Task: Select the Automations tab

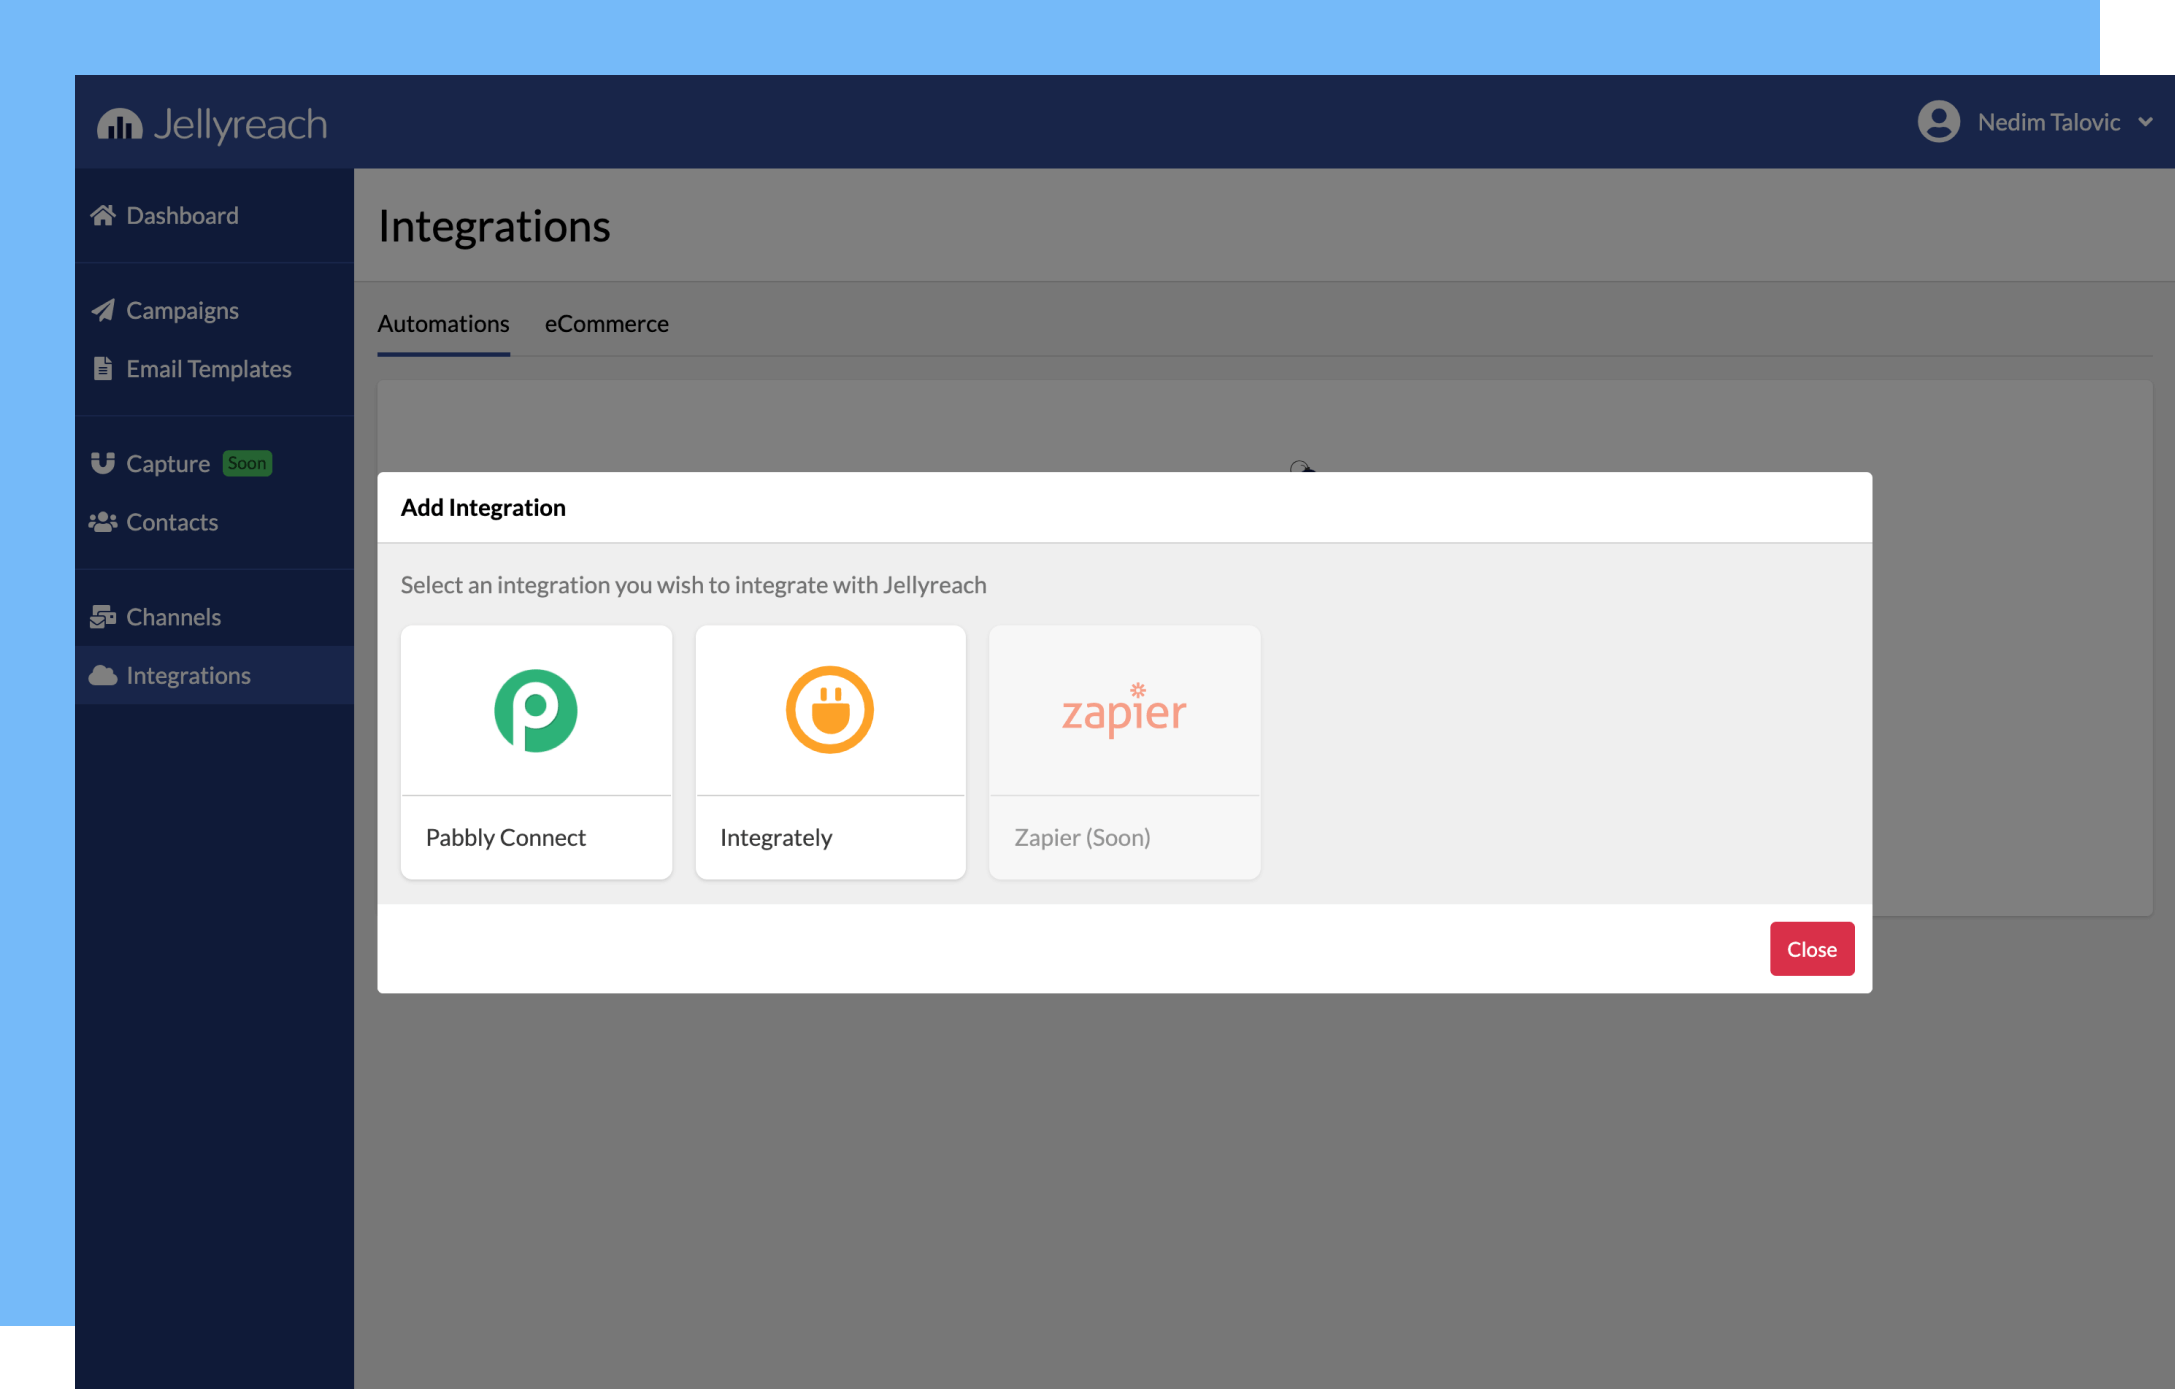Action: (443, 324)
